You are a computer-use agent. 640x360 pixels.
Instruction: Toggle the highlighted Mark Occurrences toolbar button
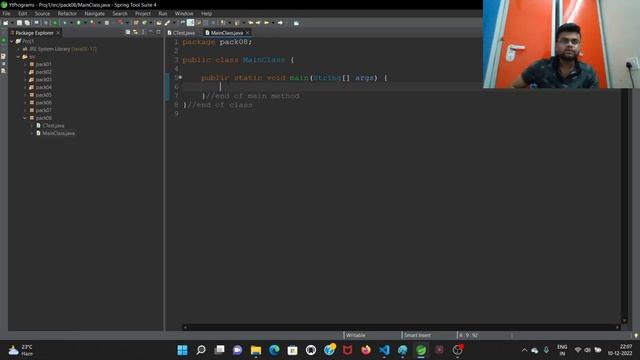(190, 23)
